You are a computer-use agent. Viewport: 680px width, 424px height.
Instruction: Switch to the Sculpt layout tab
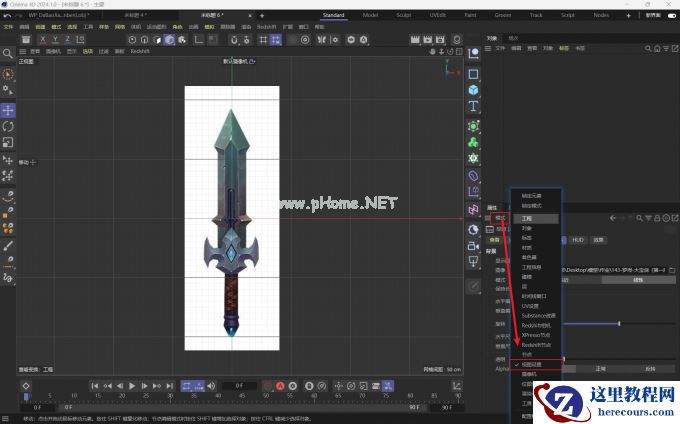pyautogui.click(x=403, y=15)
